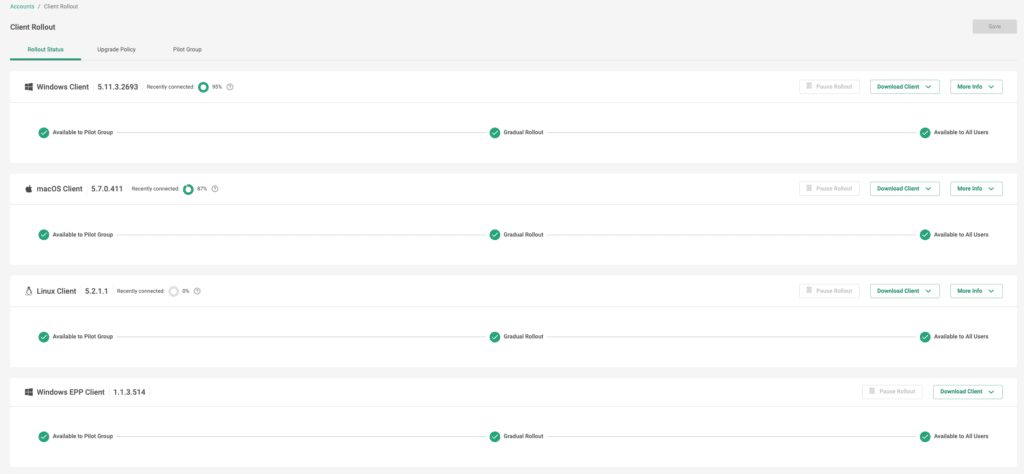Open Download Client dropdown for Windows EPP Client
Screen dimensions: 1024x474
point(967,392)
